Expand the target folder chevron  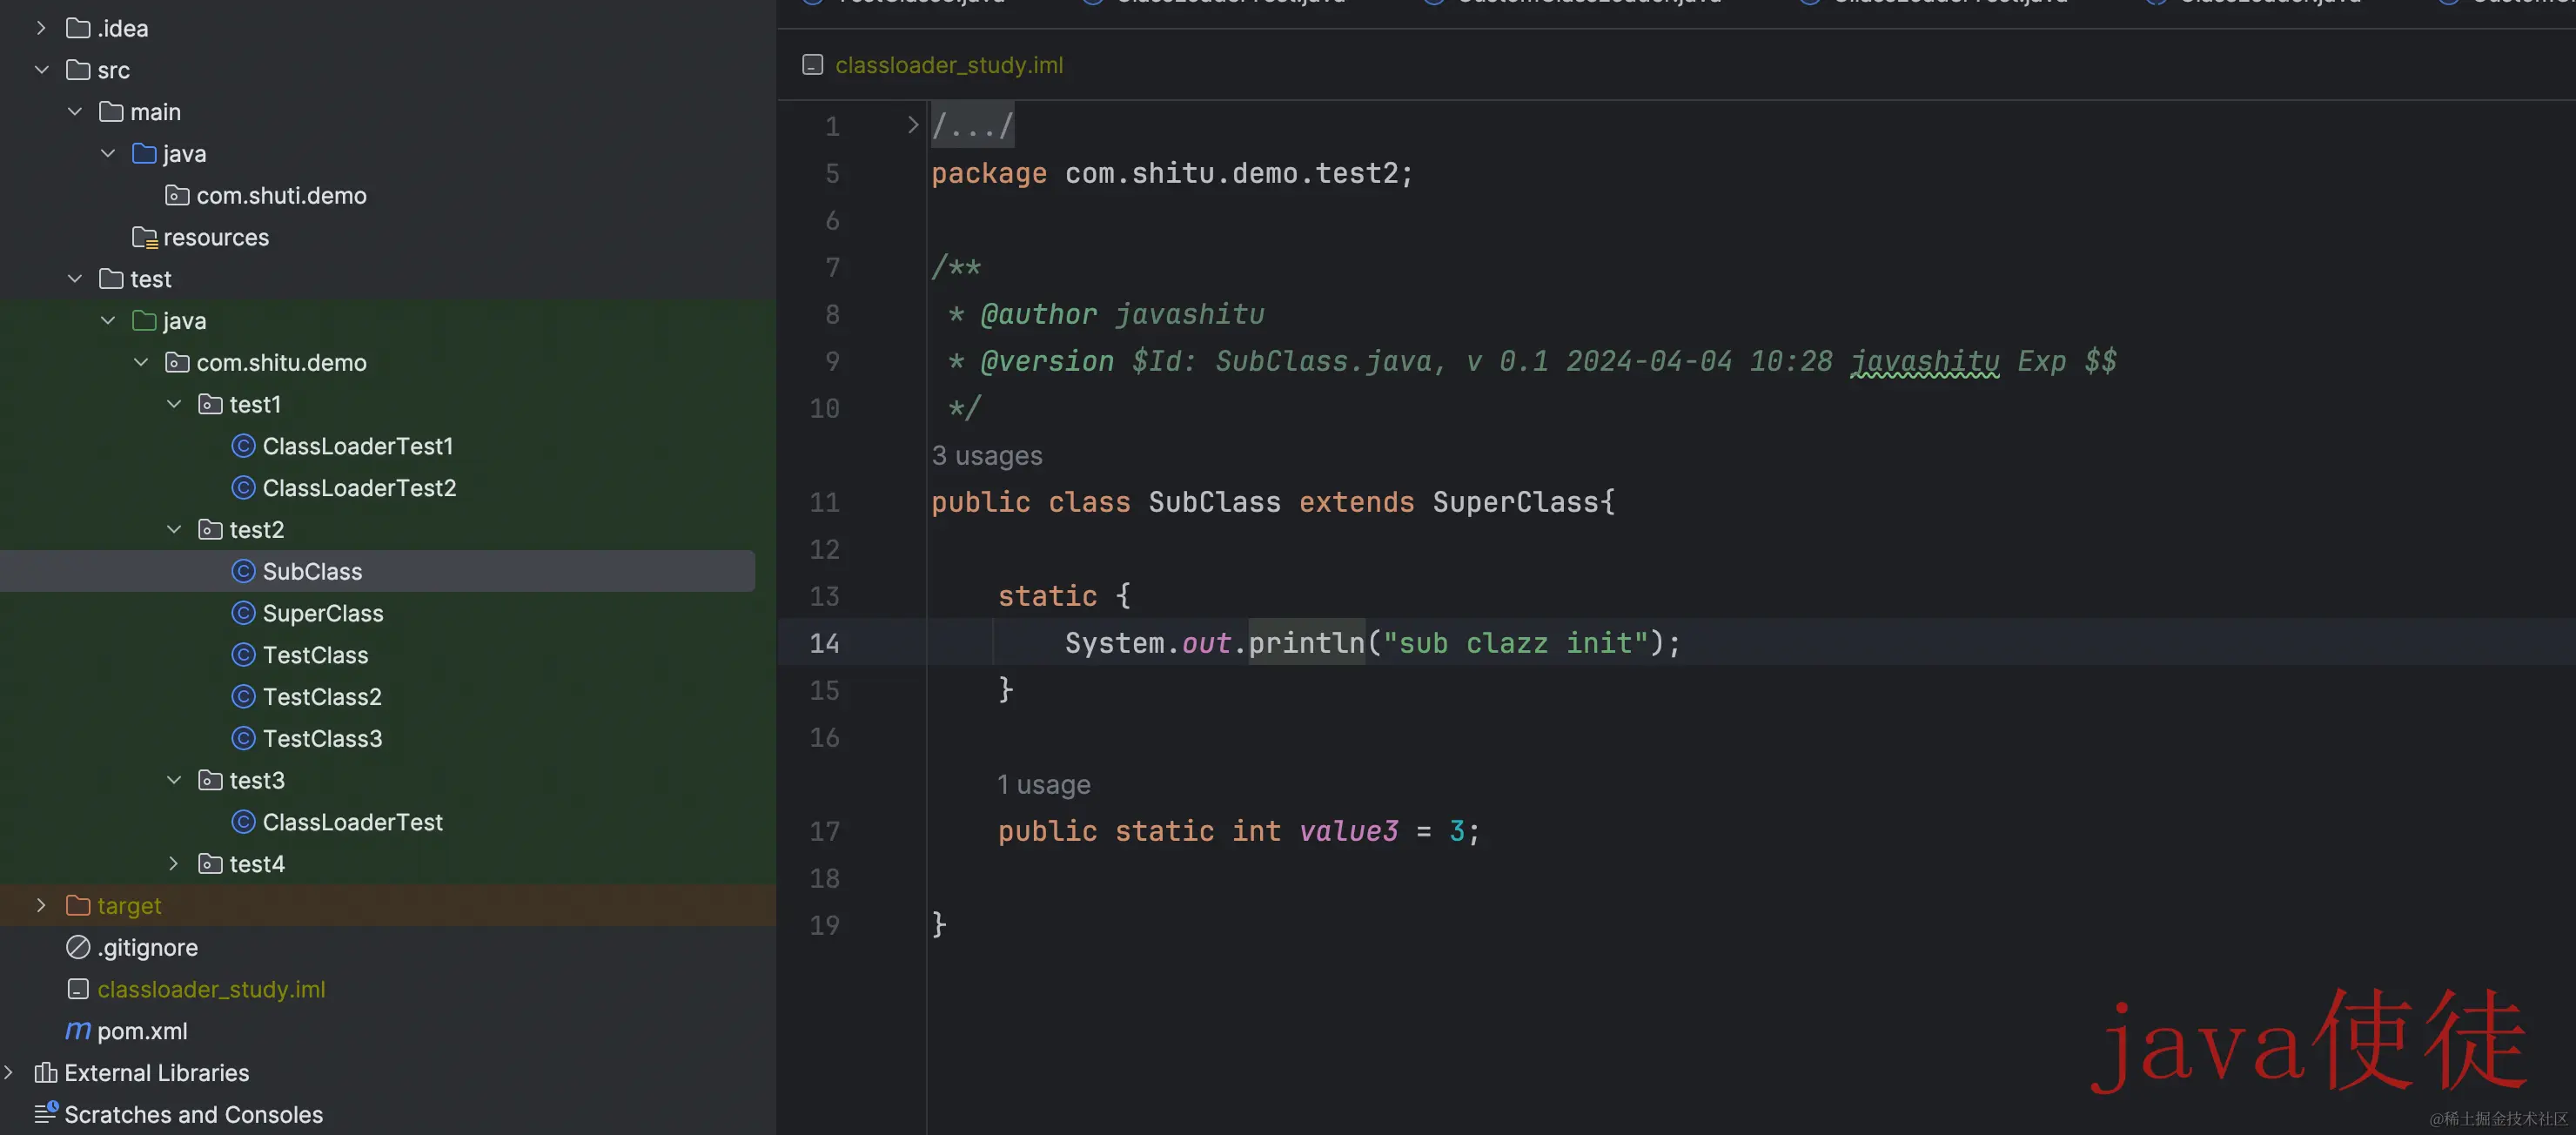tap(41, 906)
